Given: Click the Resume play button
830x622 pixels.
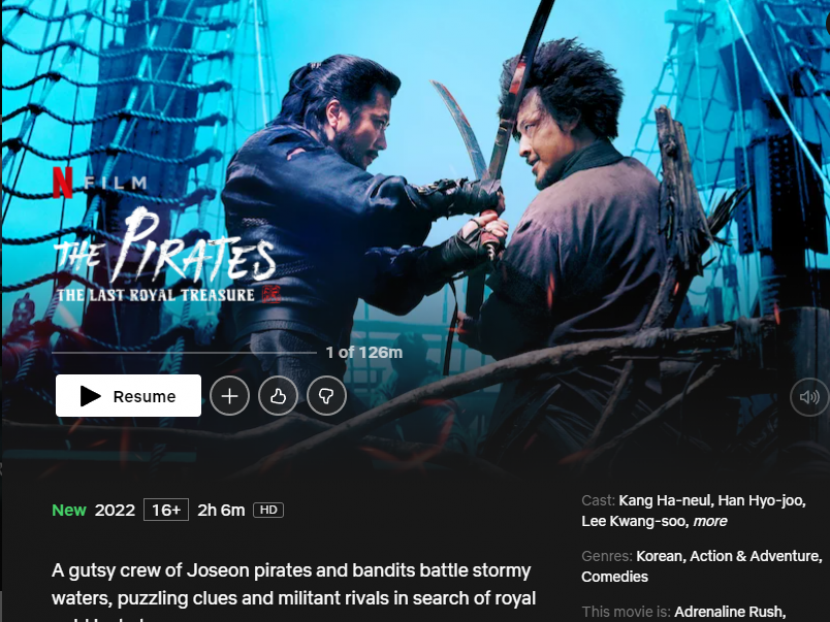Looking at the screenshot, I should pos(128,395).
